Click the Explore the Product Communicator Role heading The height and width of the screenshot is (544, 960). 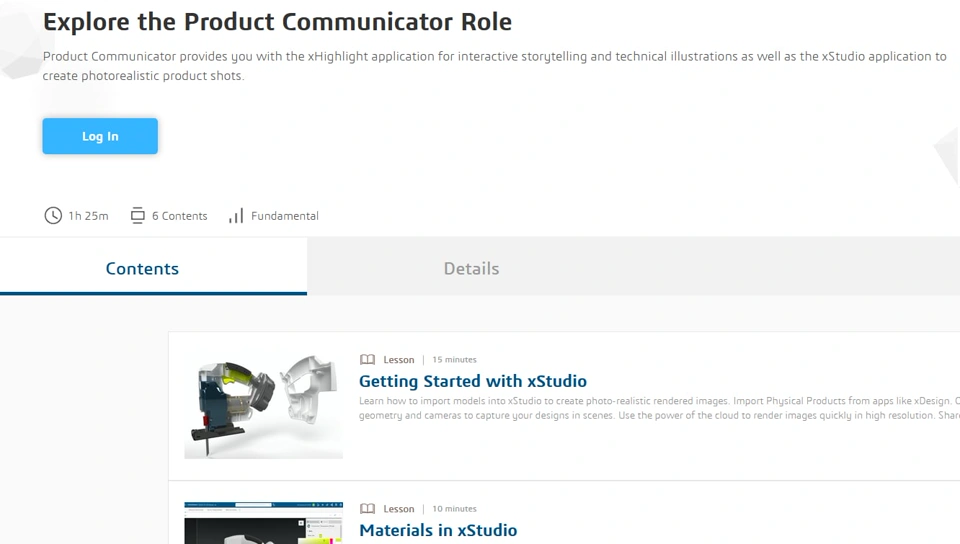[277, 21]
